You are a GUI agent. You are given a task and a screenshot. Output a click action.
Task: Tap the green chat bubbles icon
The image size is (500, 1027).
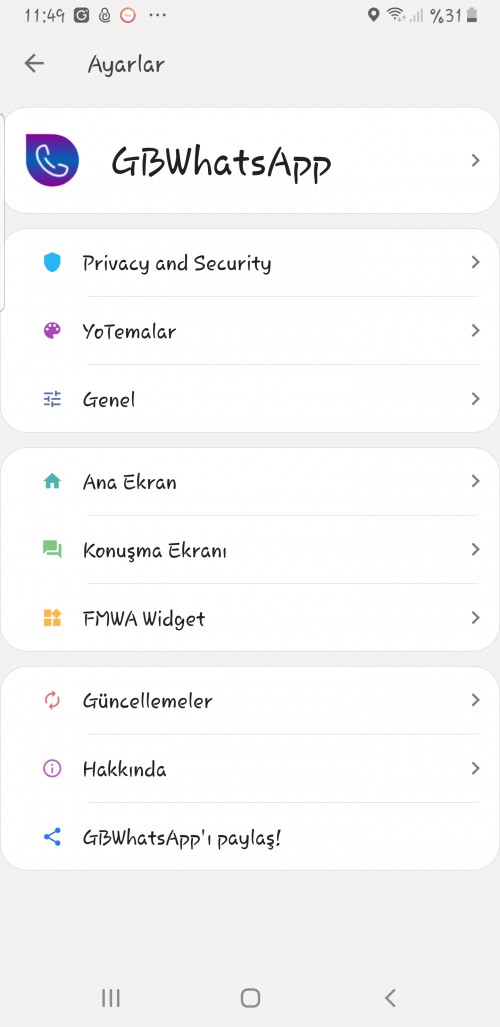click(52, 550)
